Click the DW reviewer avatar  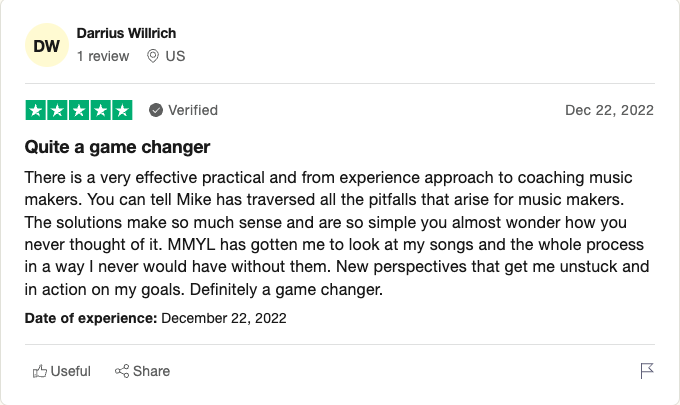(46, 46)
